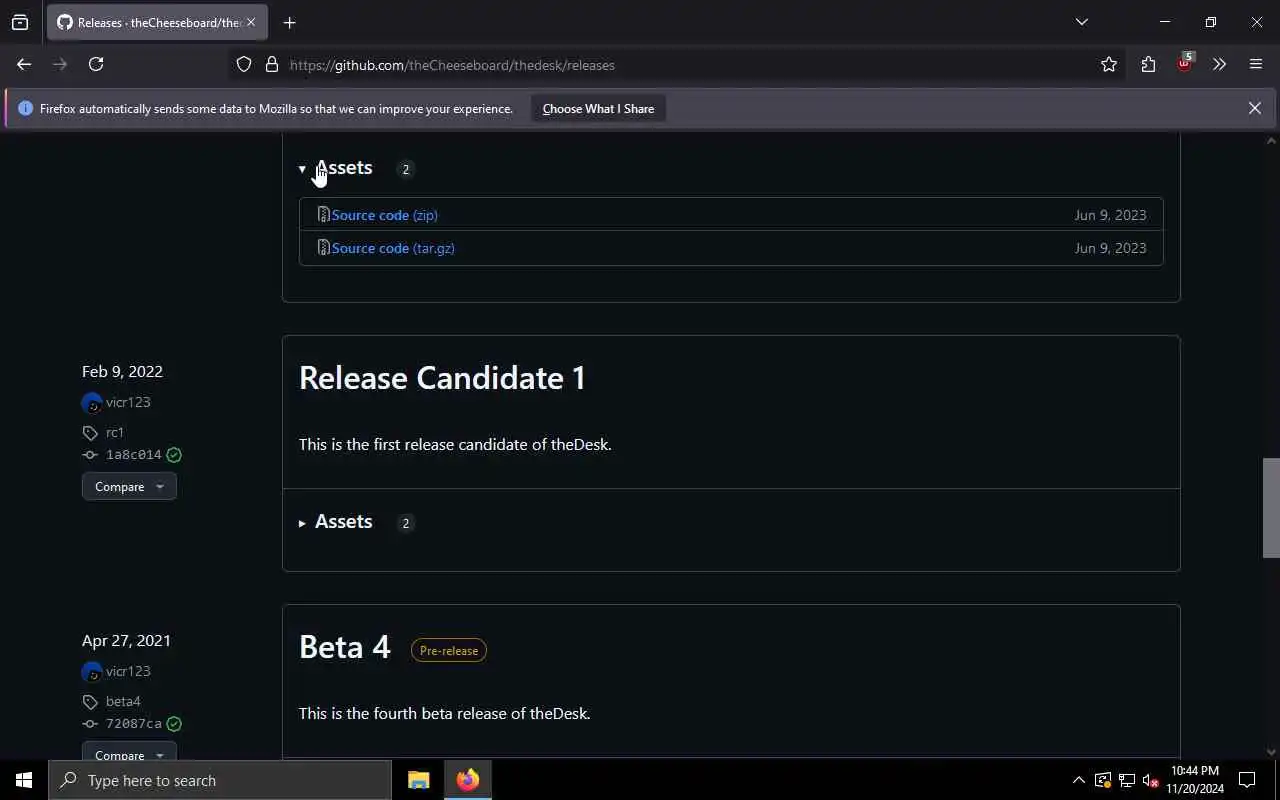Click the tracking protection shield icon

tap(244, 64)
